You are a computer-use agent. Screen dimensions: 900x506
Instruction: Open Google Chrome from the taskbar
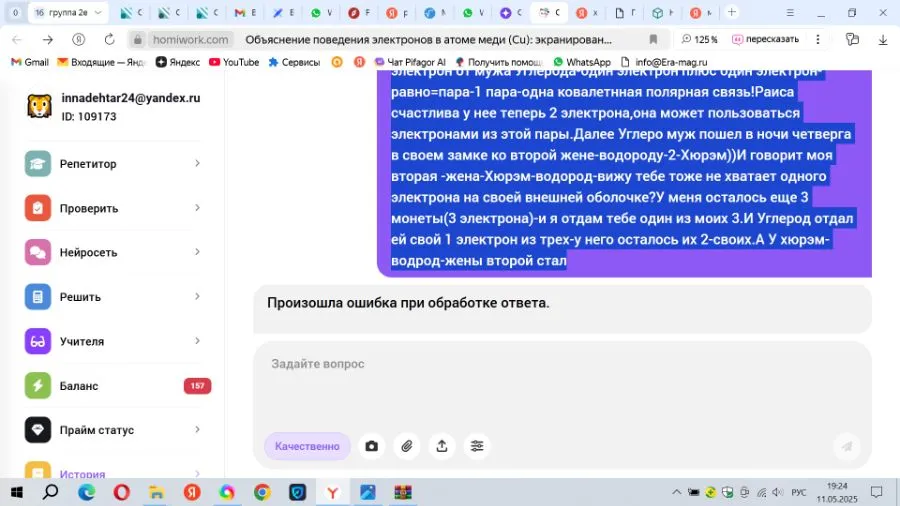coord(262,492)
